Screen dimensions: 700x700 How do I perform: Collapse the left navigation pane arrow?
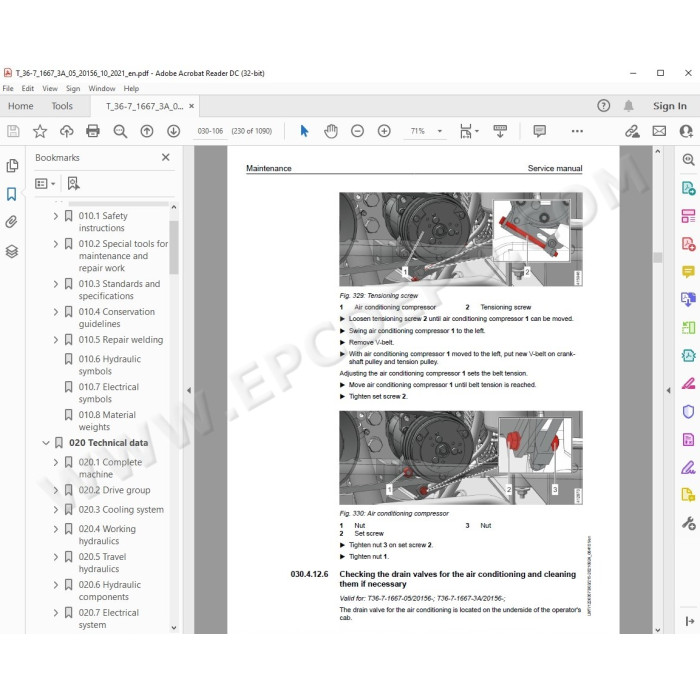click(189, 390)
